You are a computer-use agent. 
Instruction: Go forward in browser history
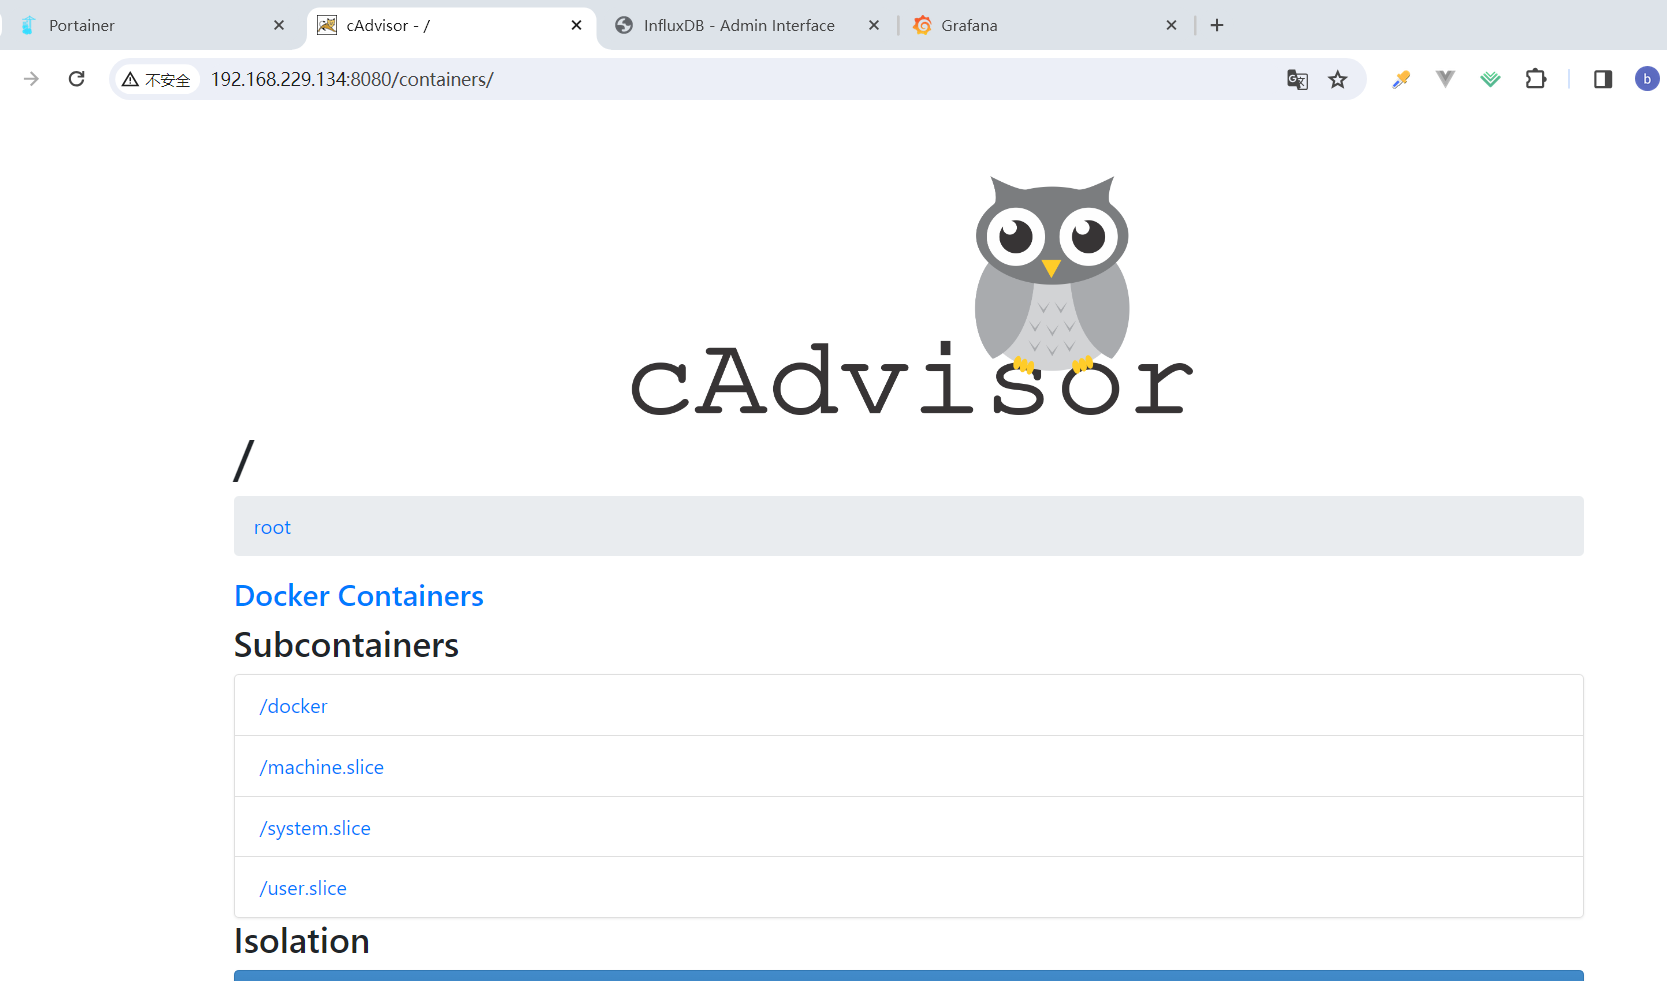click(x=31, y=79)
